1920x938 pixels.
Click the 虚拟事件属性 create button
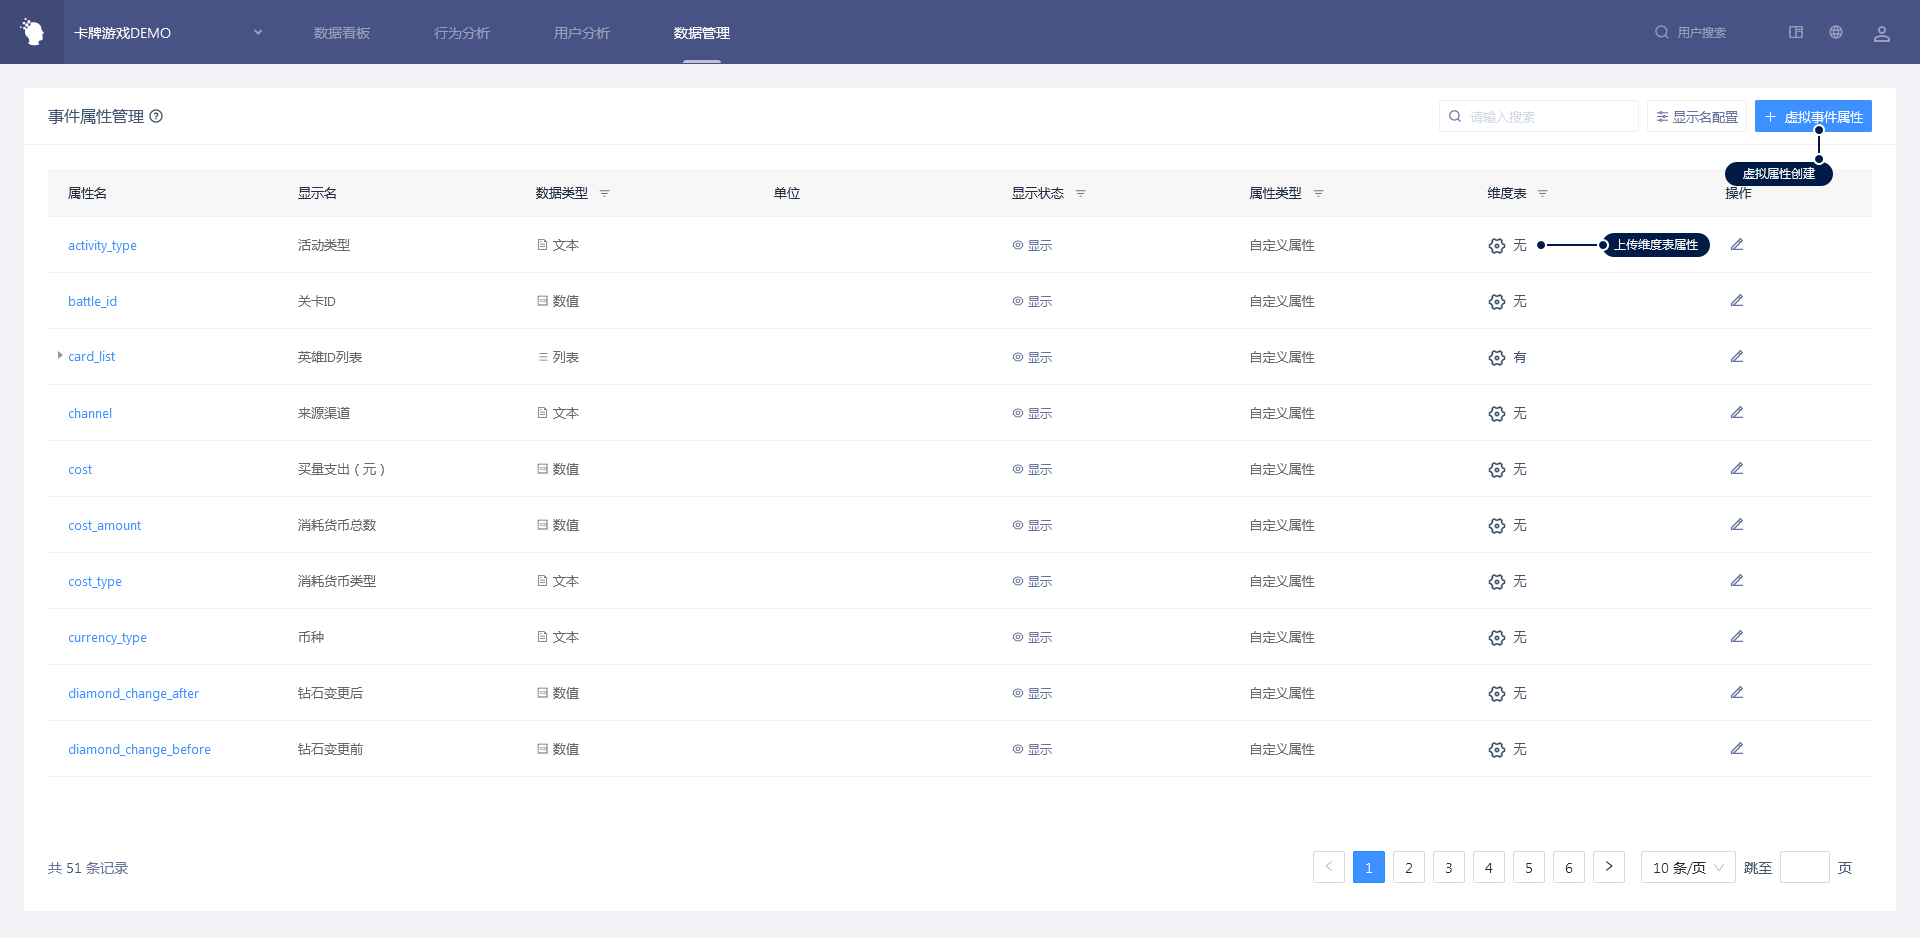(x=1812, y=117)
